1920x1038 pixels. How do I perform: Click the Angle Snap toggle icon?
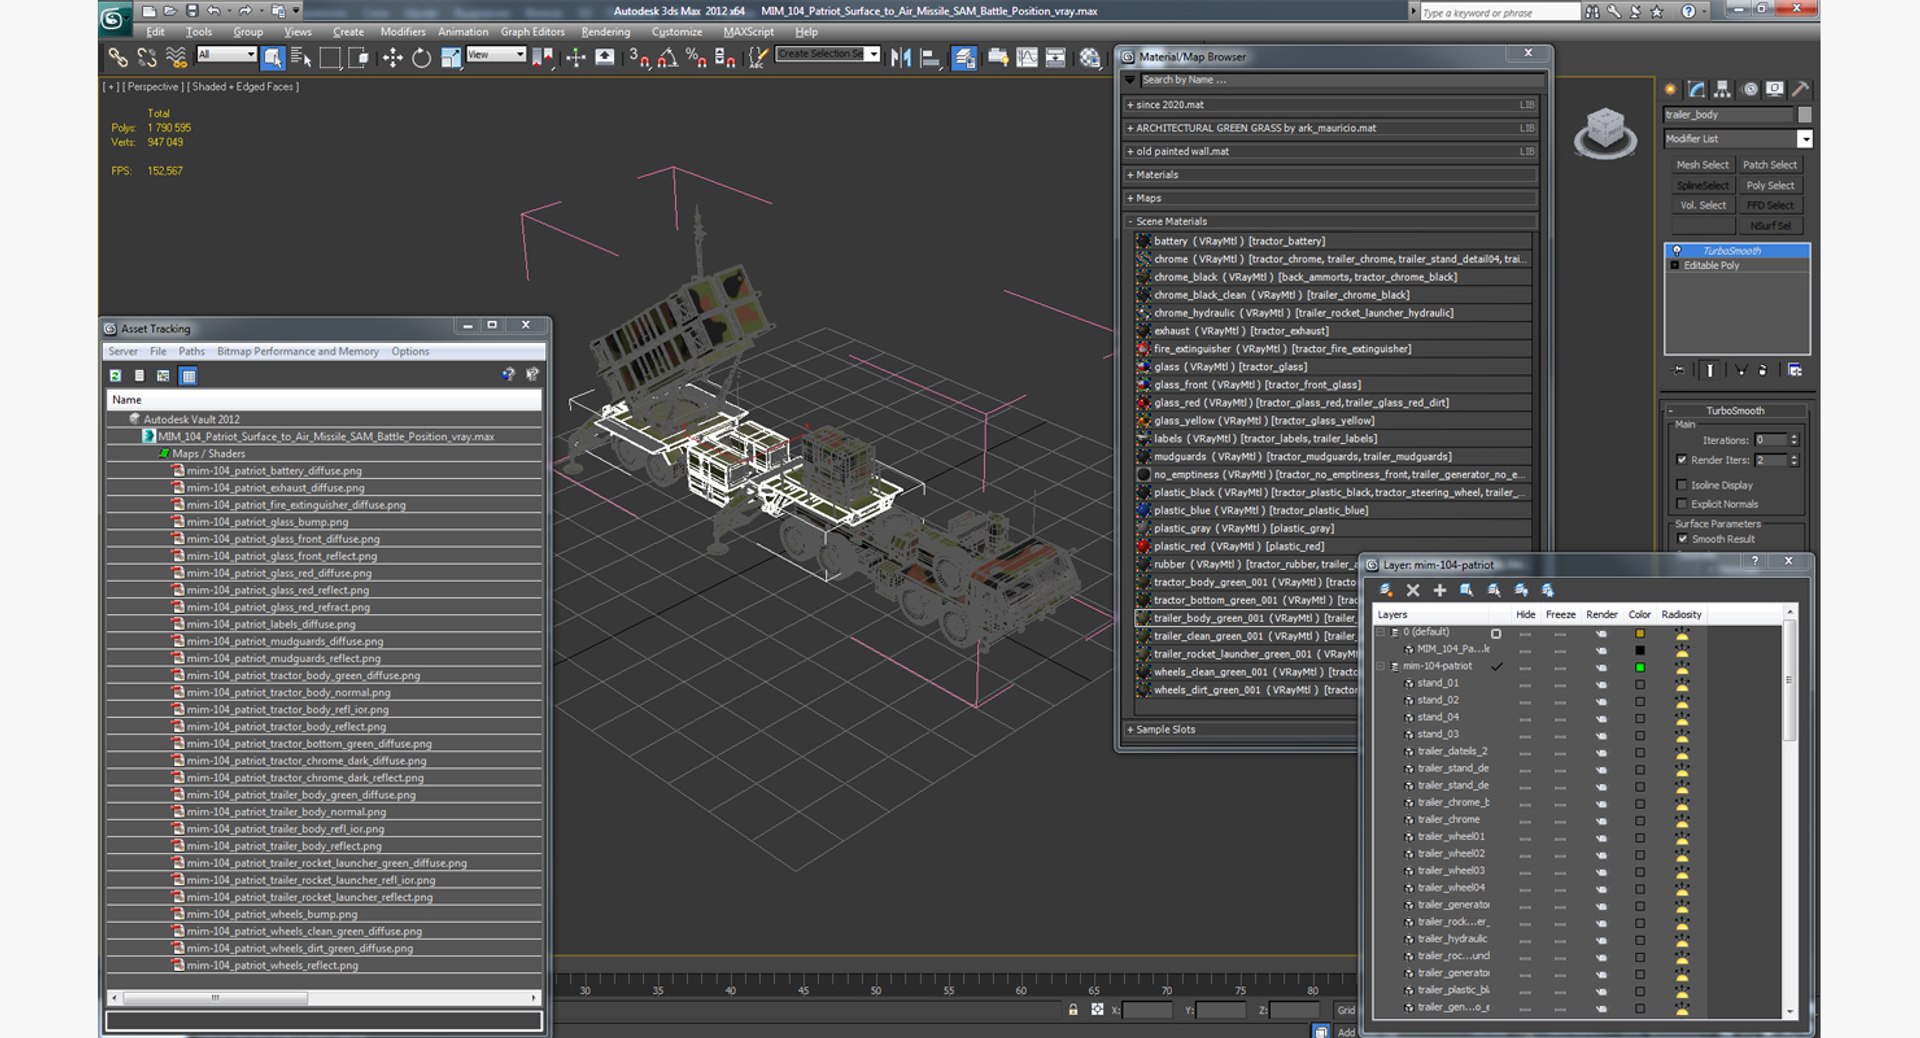667,58
